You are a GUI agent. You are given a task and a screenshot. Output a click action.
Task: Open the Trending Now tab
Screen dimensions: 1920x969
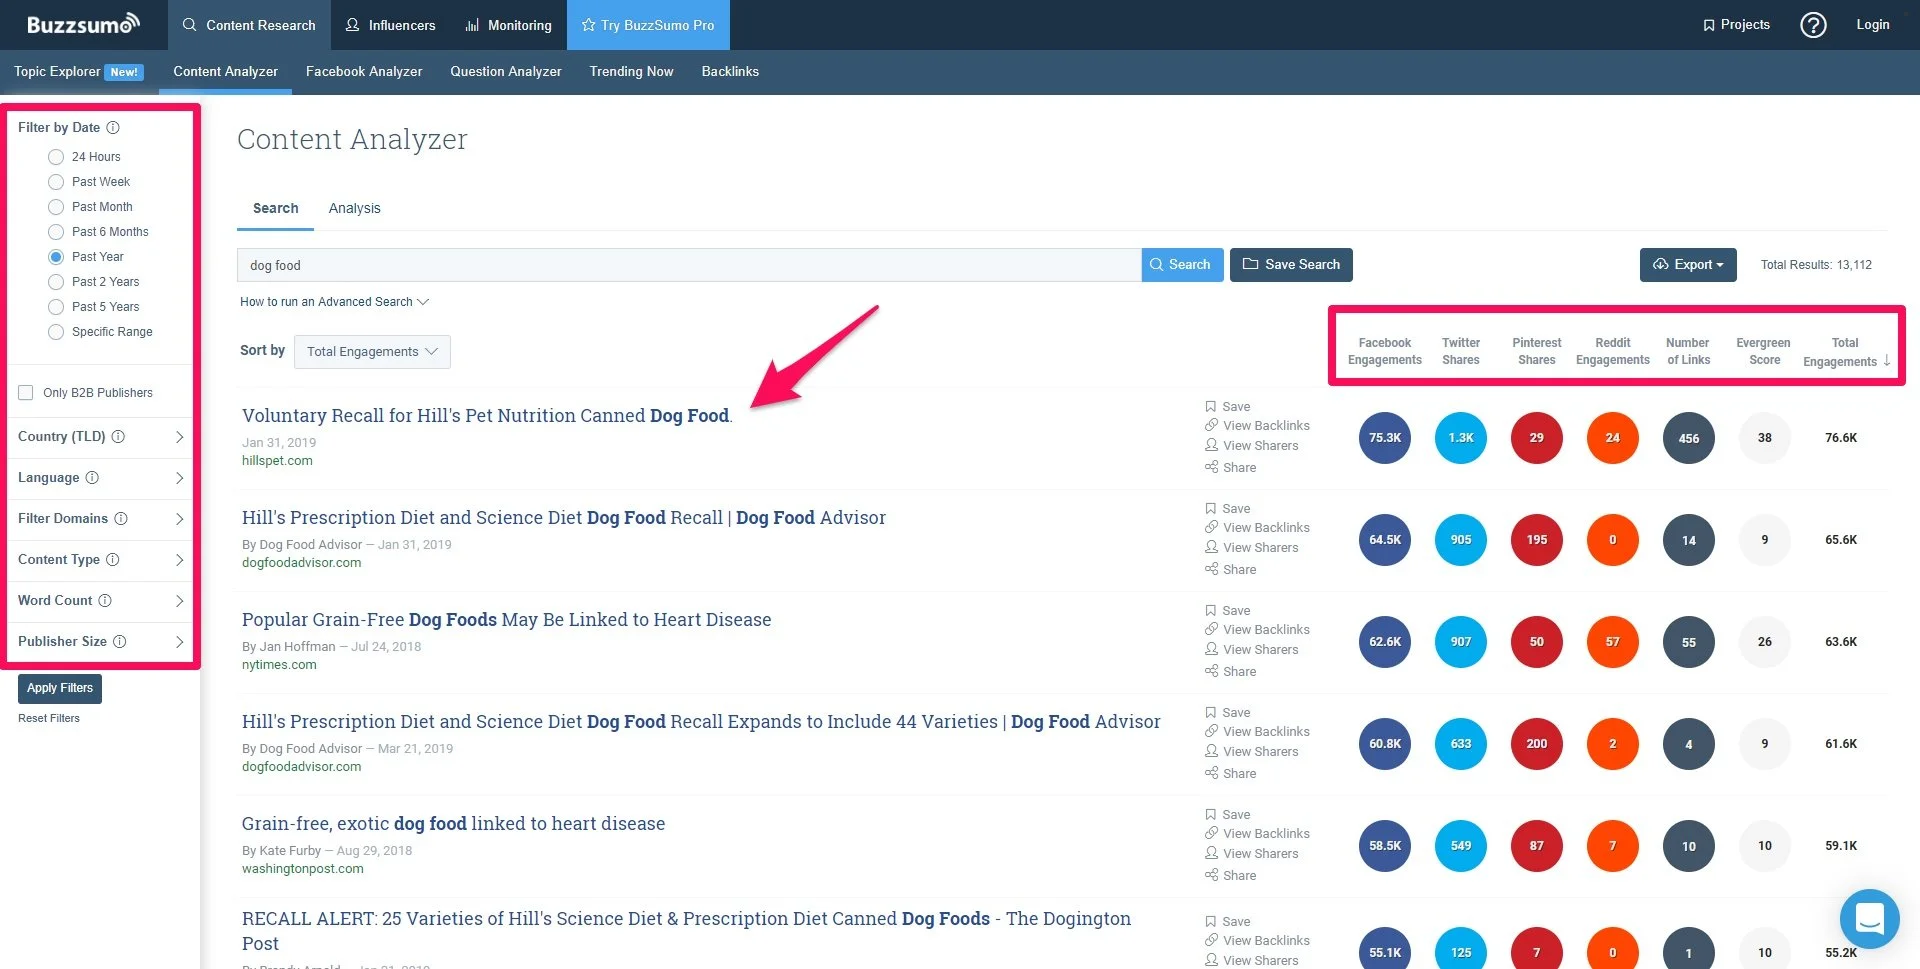tap(631, 72)
